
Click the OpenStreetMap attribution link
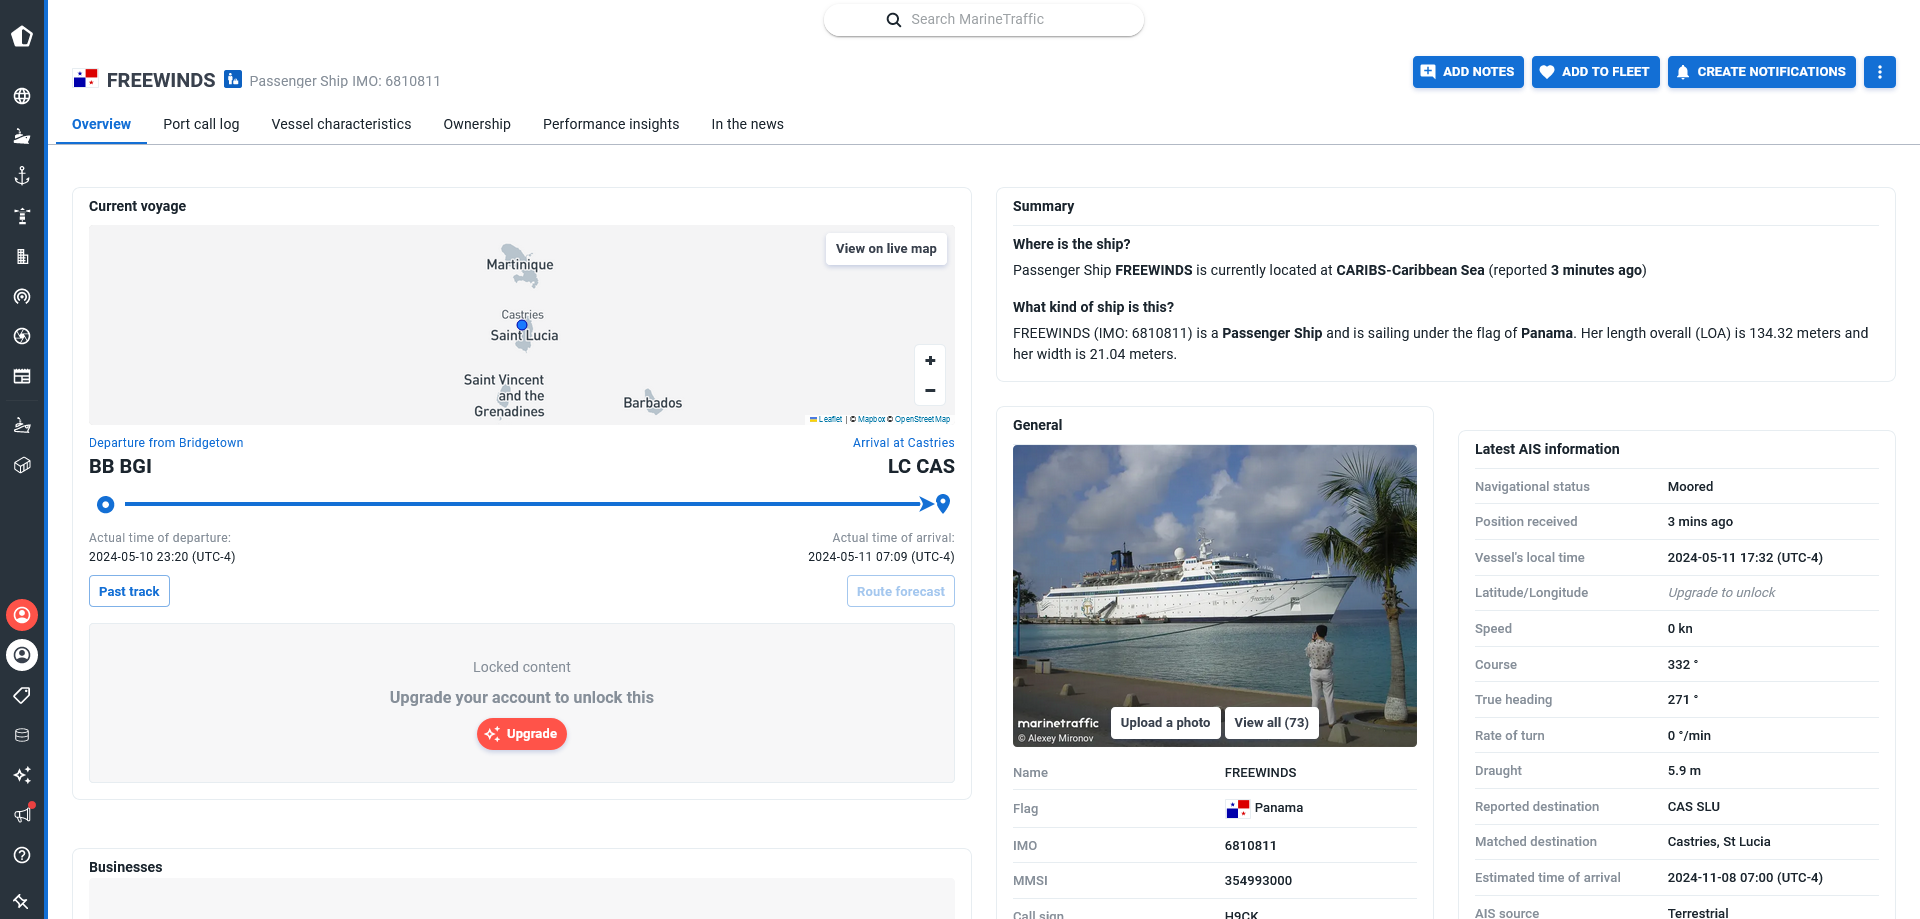pyautogui.click(x=922, y=420)
